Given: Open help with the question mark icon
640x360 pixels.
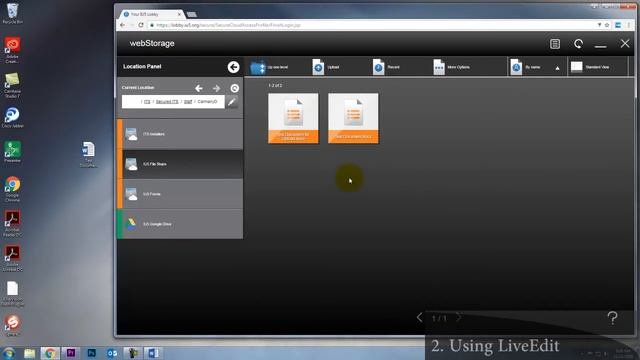Looking at the screenshot, I should (x=612, y=318).
